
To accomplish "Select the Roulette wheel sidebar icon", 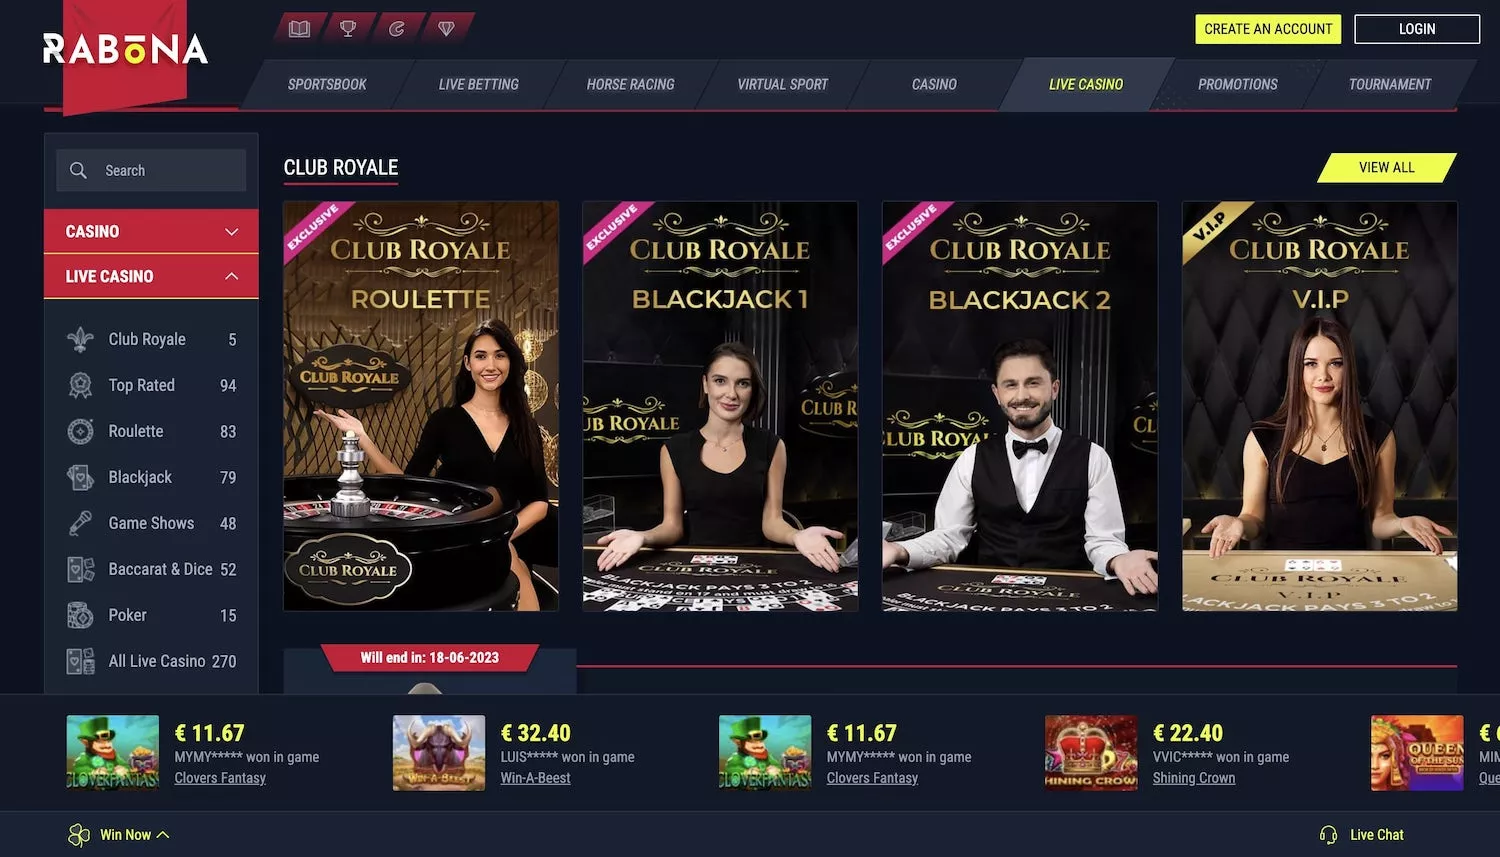I will [x=80, y=431].
